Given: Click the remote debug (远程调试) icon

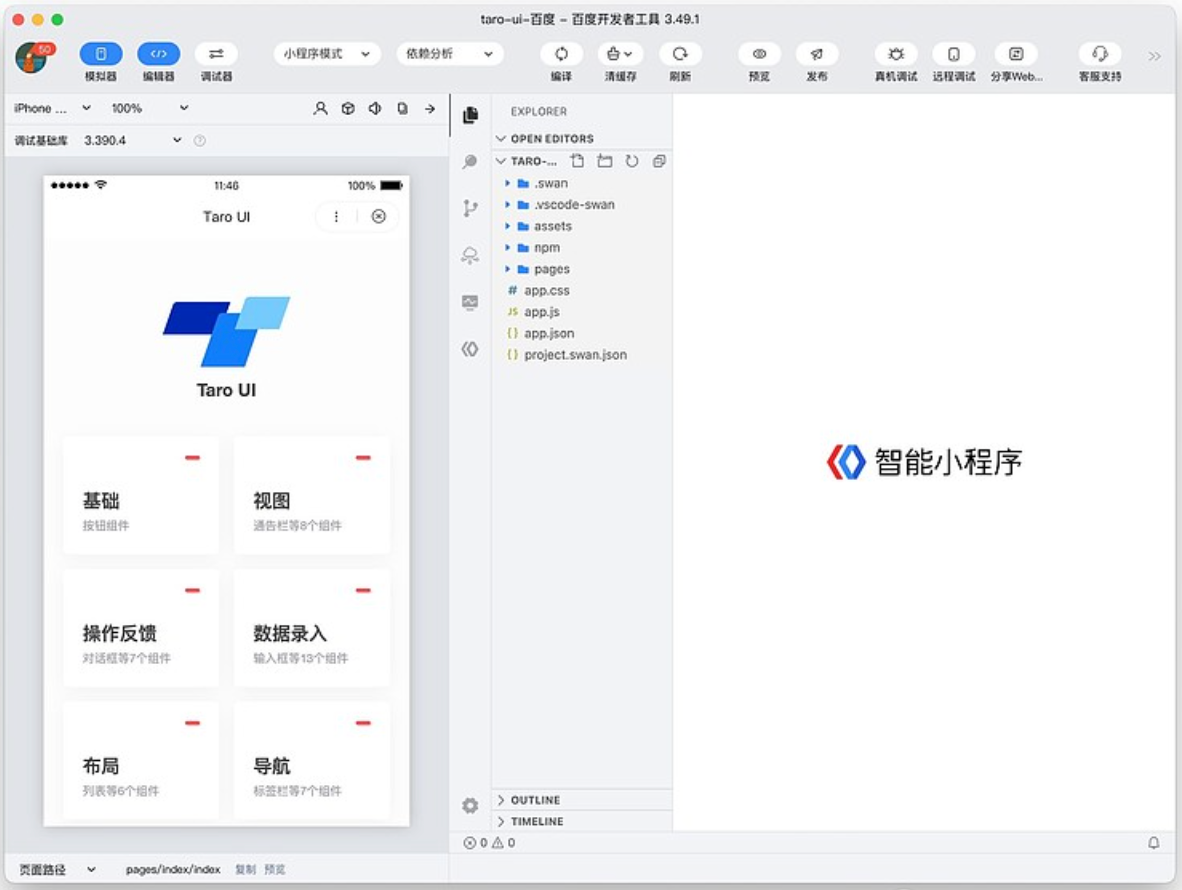Looking at the screenshot, I should (954, 54).
